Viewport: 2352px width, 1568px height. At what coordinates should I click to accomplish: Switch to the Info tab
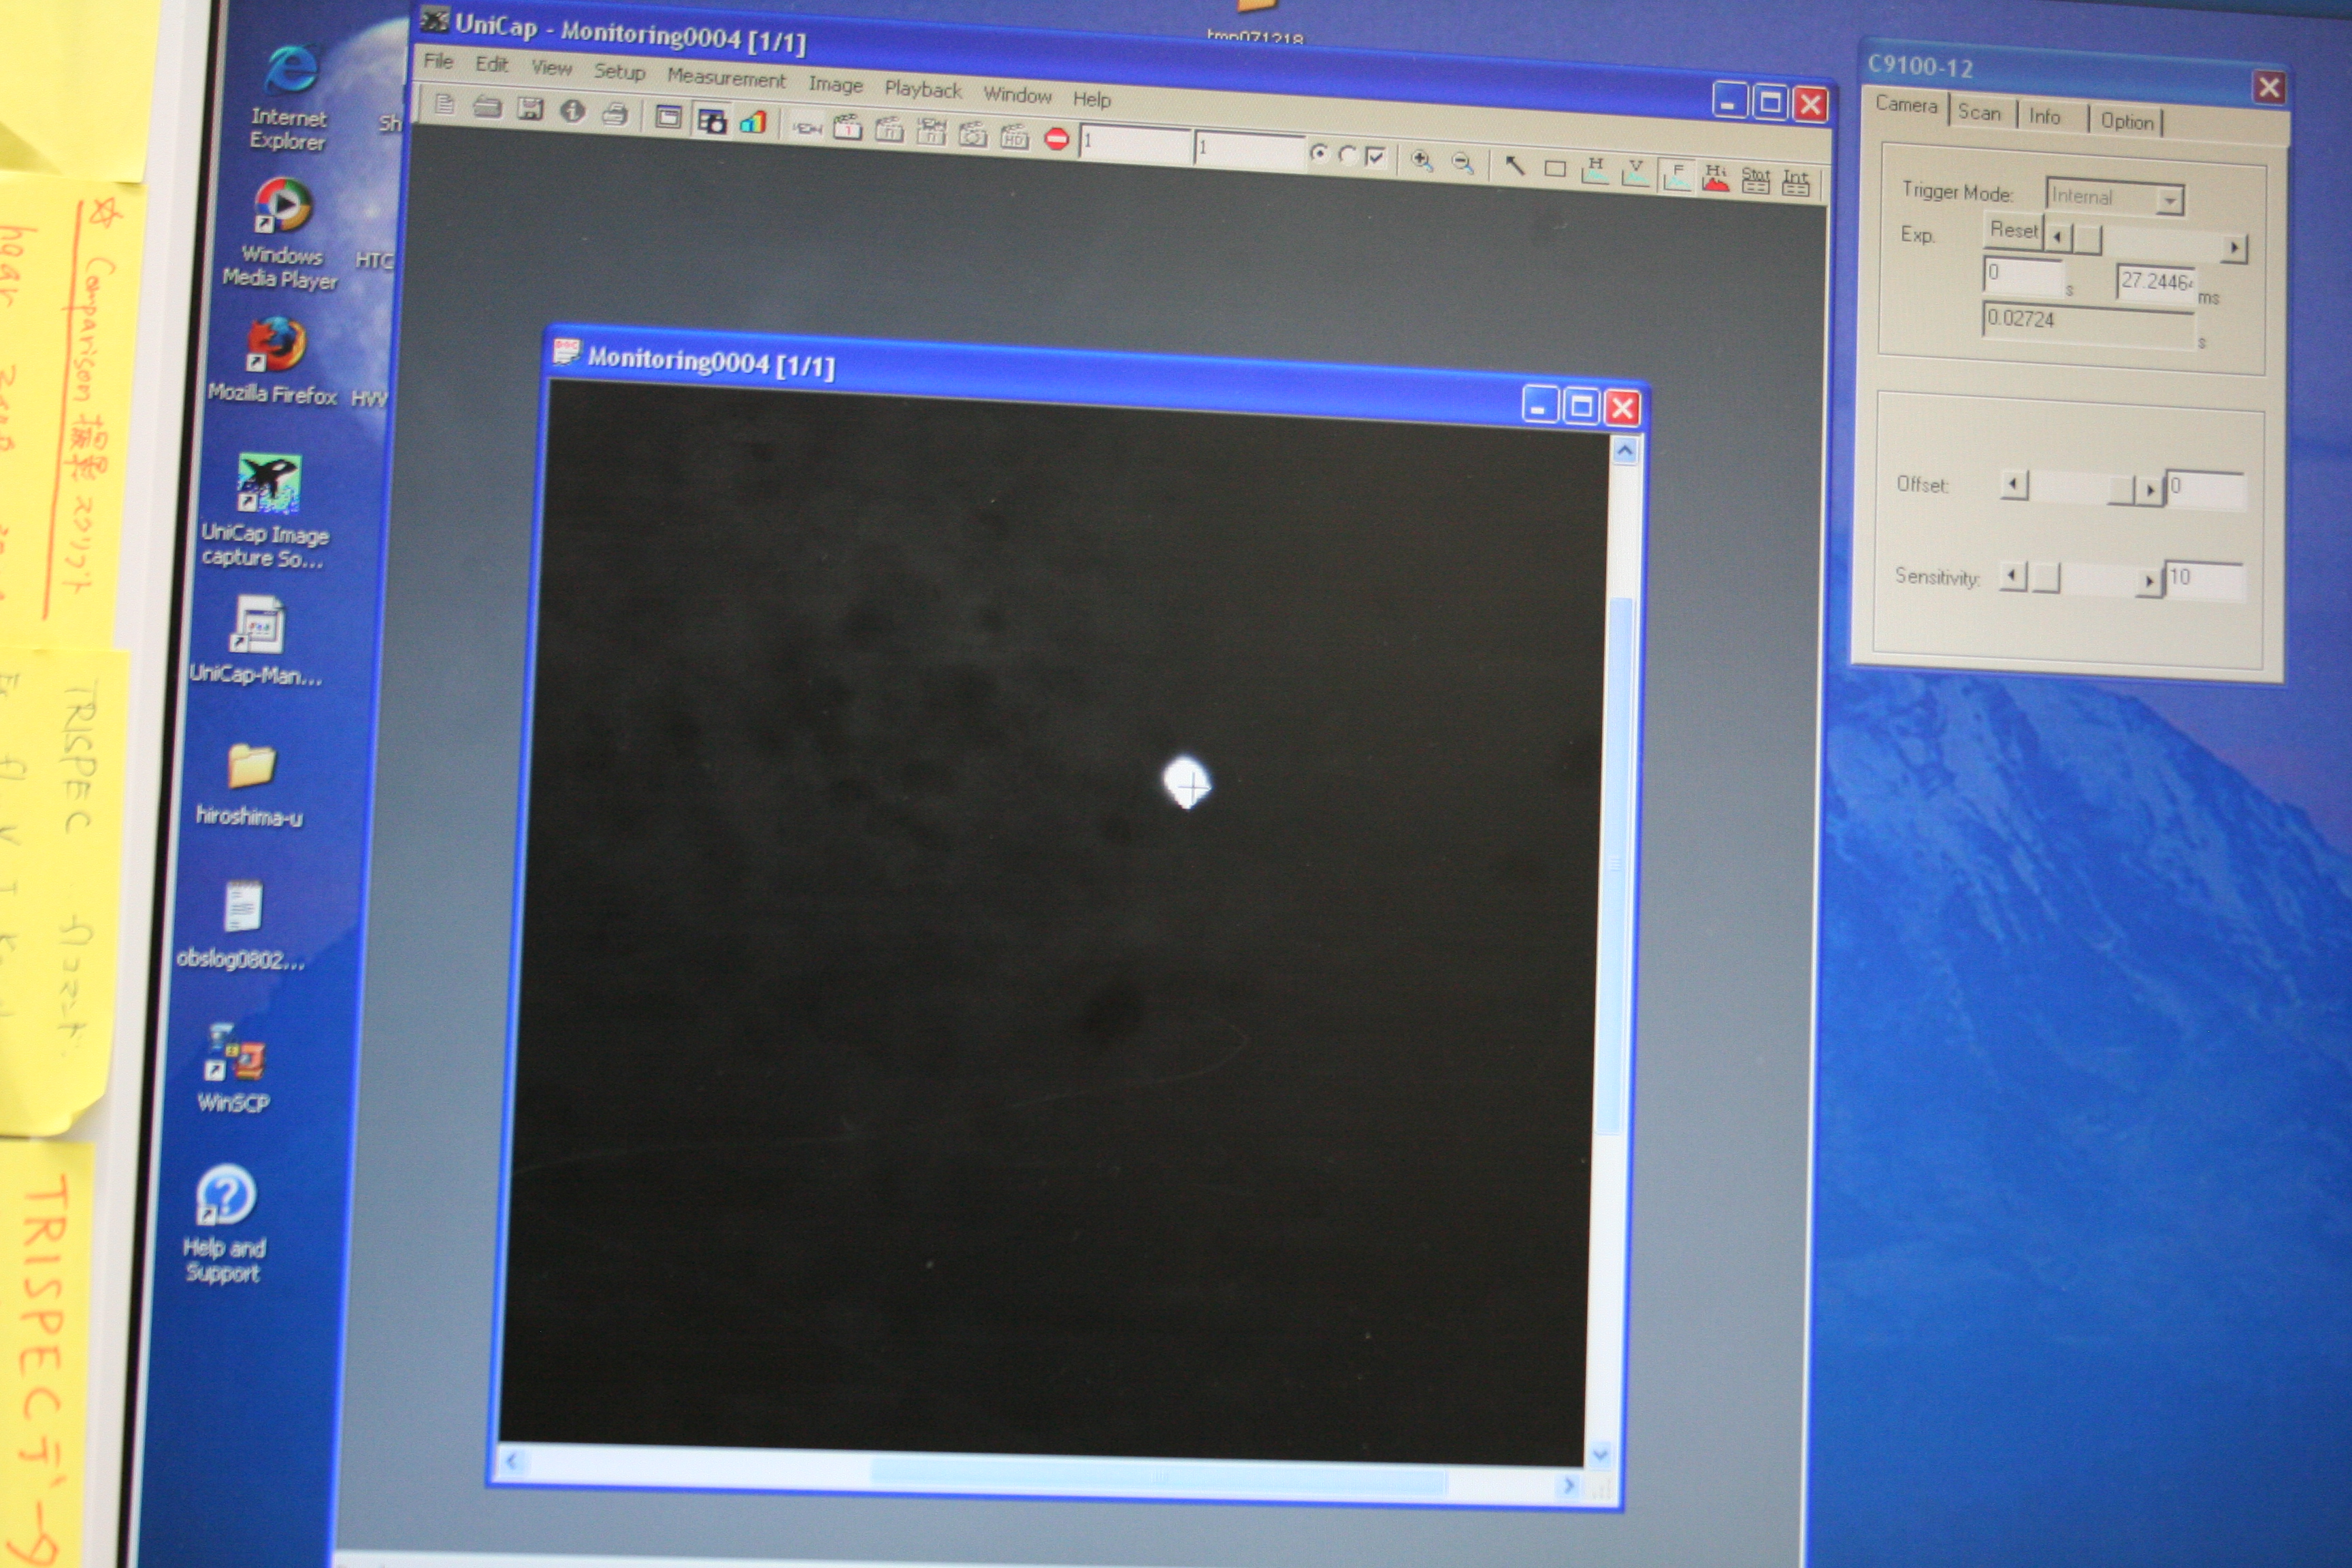point(2044,117)
